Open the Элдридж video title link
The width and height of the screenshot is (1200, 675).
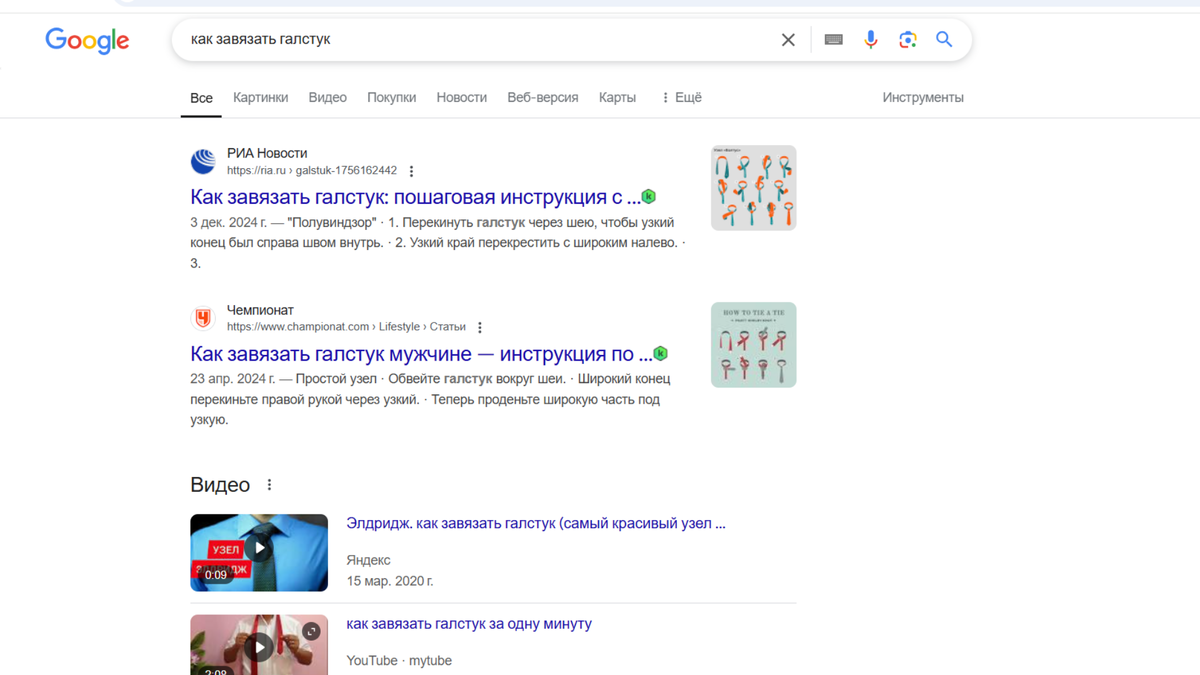(536, 523)
